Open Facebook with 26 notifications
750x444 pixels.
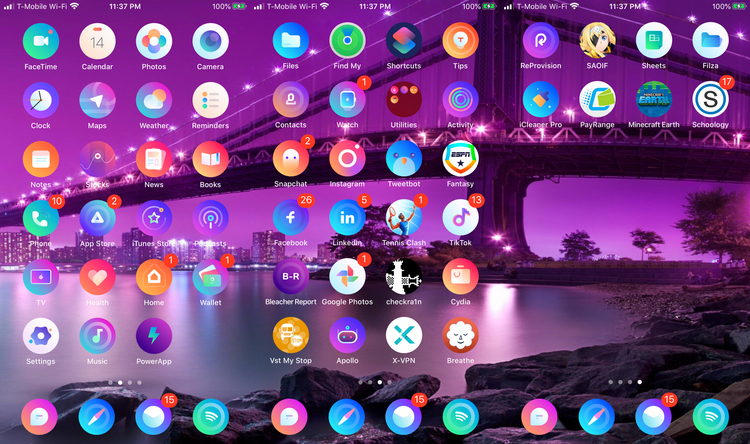point(291,218)
